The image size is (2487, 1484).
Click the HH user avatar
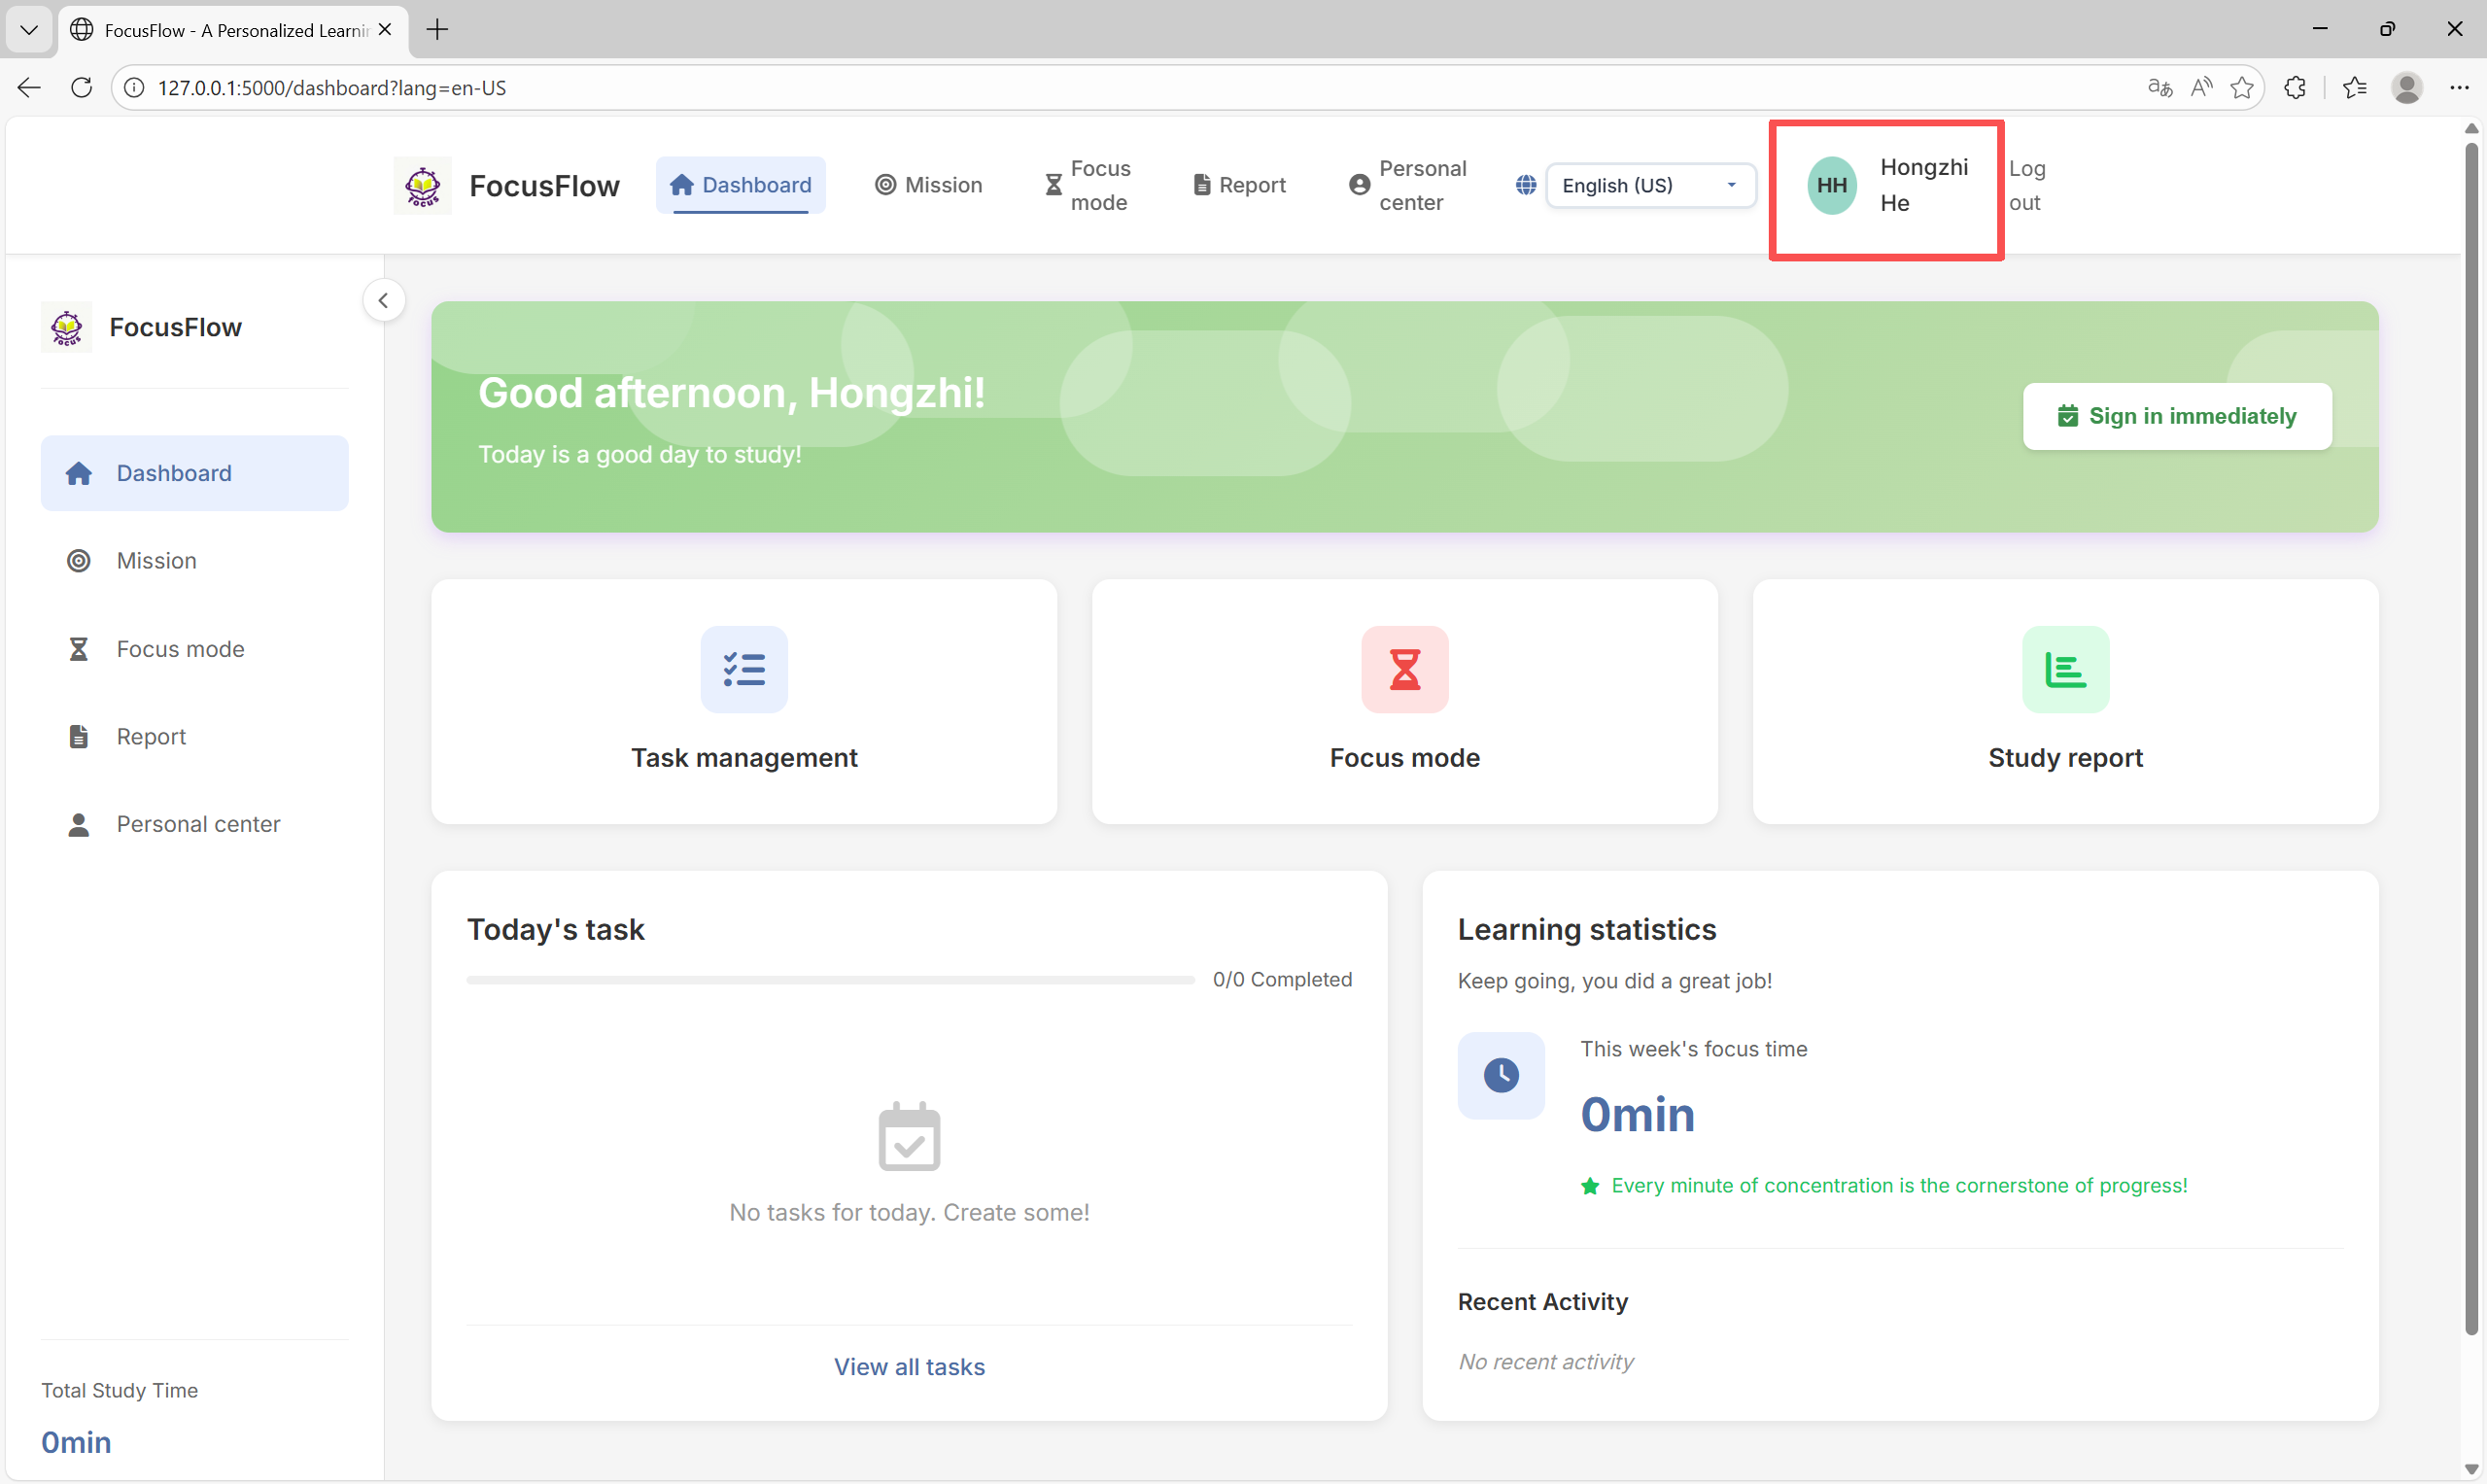(1831, 185)
